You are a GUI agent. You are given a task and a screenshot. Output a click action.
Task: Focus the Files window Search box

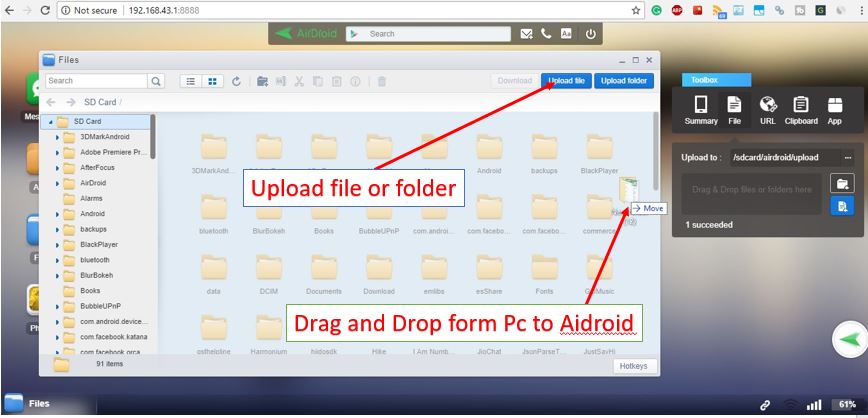(x=96, y=81)
